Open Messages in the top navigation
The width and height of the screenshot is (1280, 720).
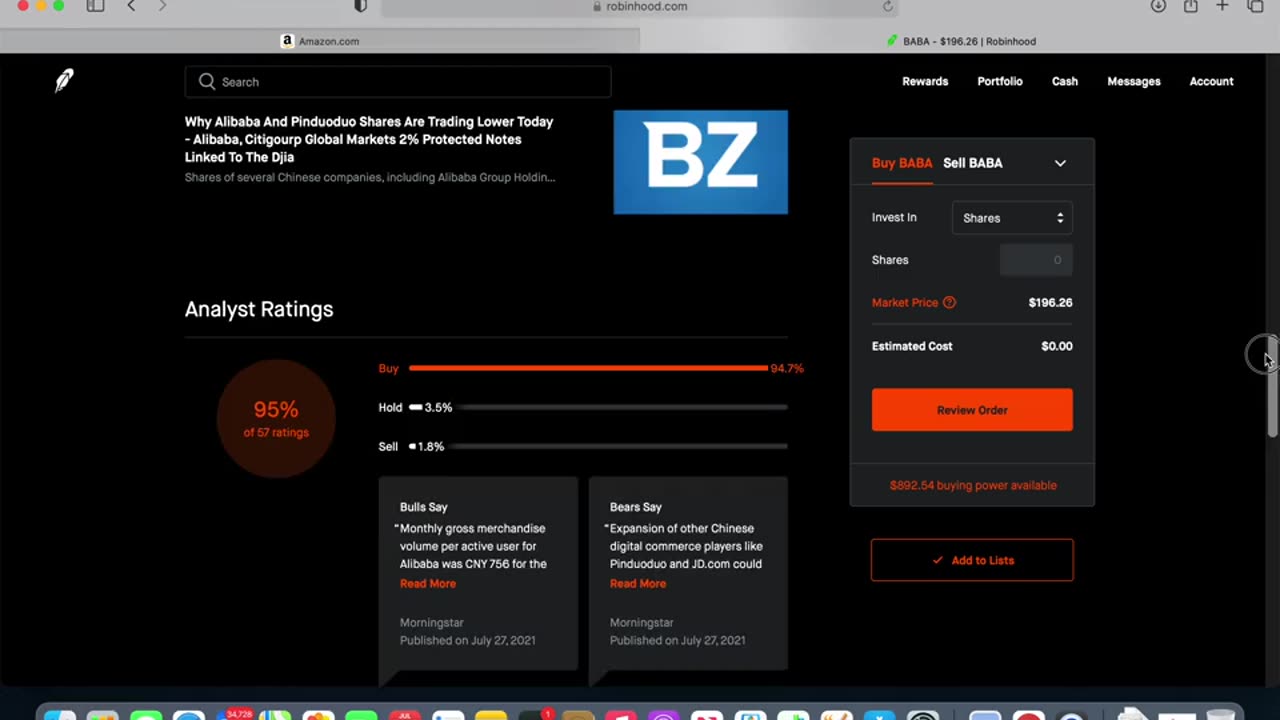(x=1134, y=82)
